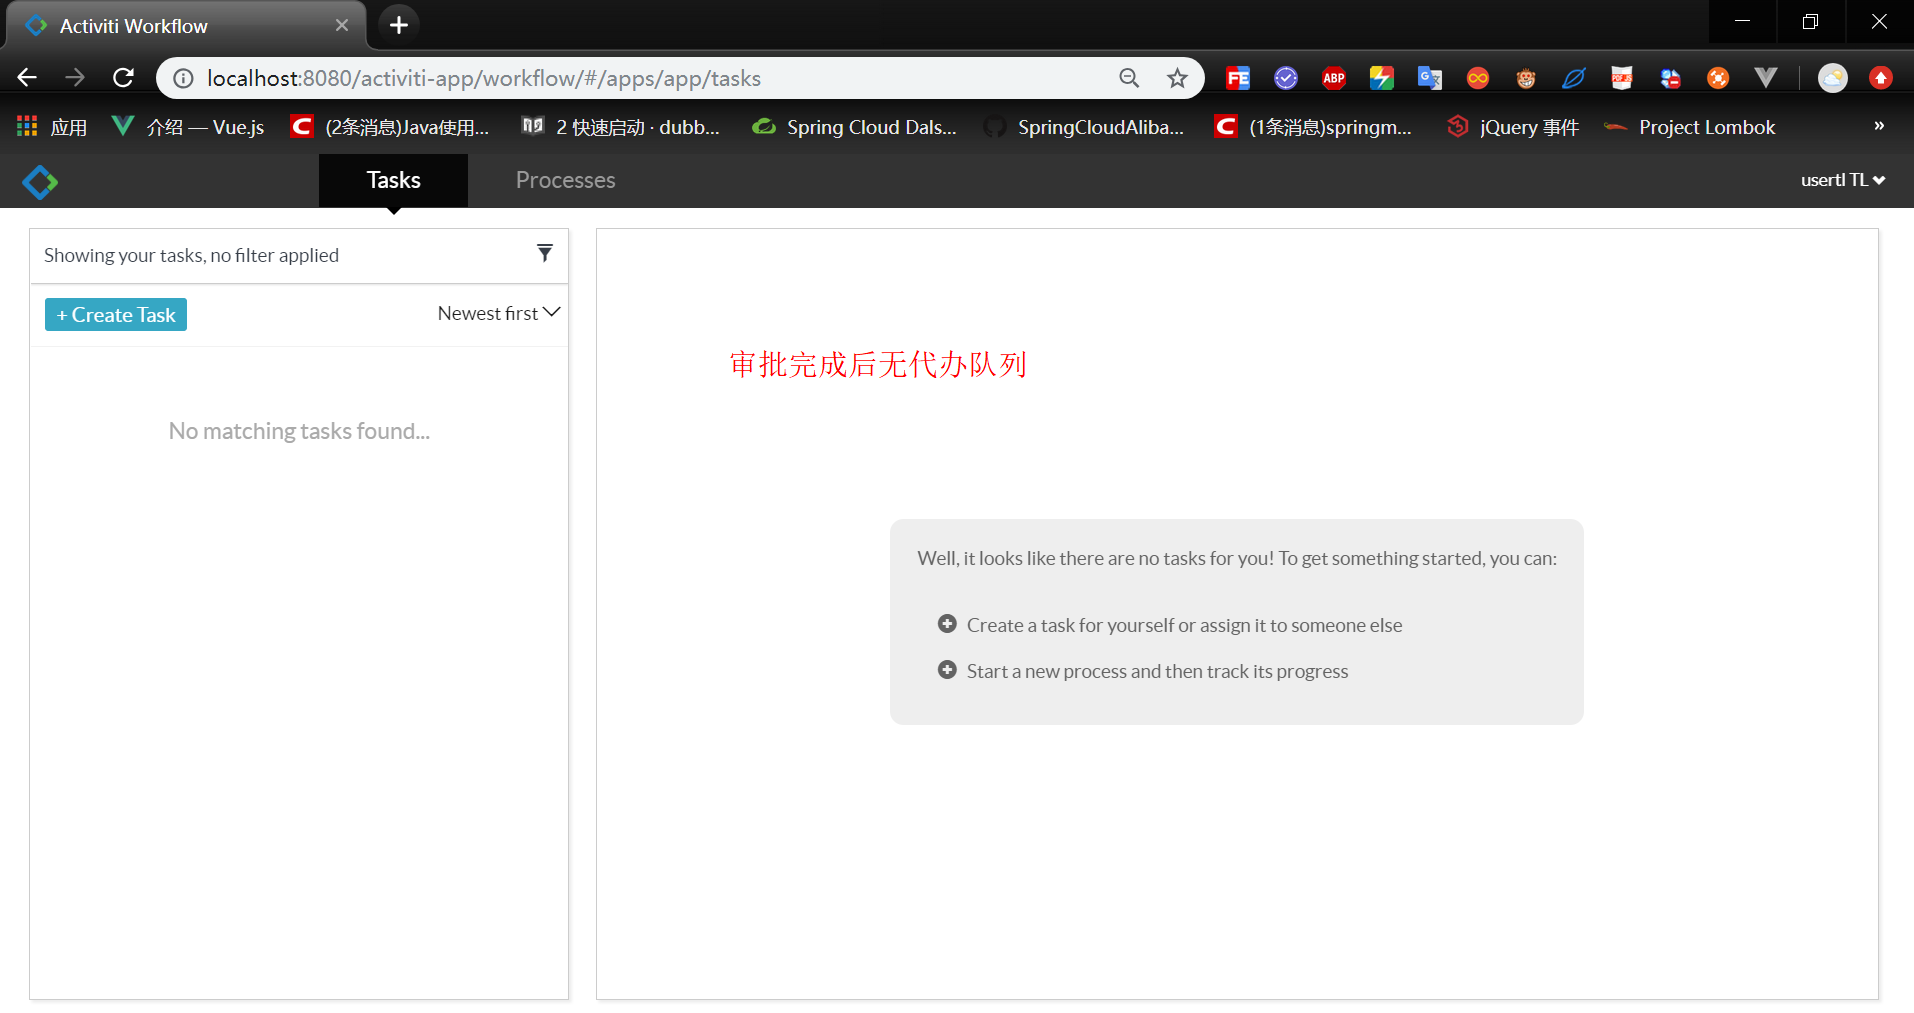Select the Tasks tab

pyautogui.click(x=393, y=180)
